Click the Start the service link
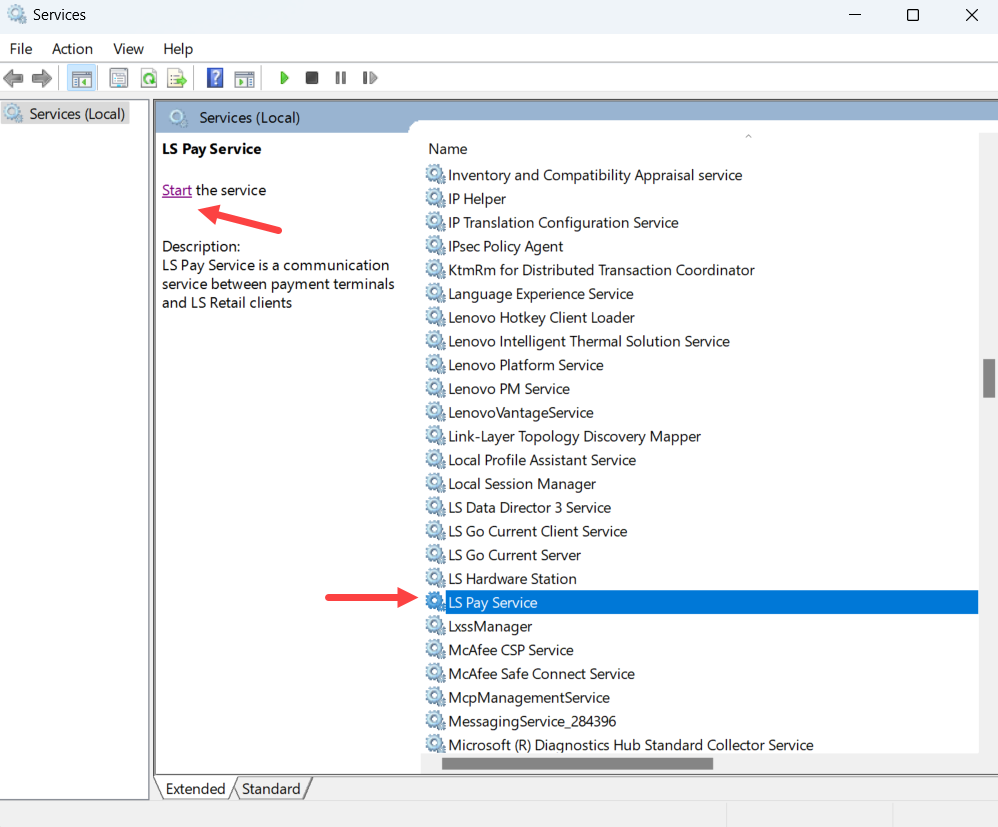This screenshot has height=827, width=998. point(177,190)
